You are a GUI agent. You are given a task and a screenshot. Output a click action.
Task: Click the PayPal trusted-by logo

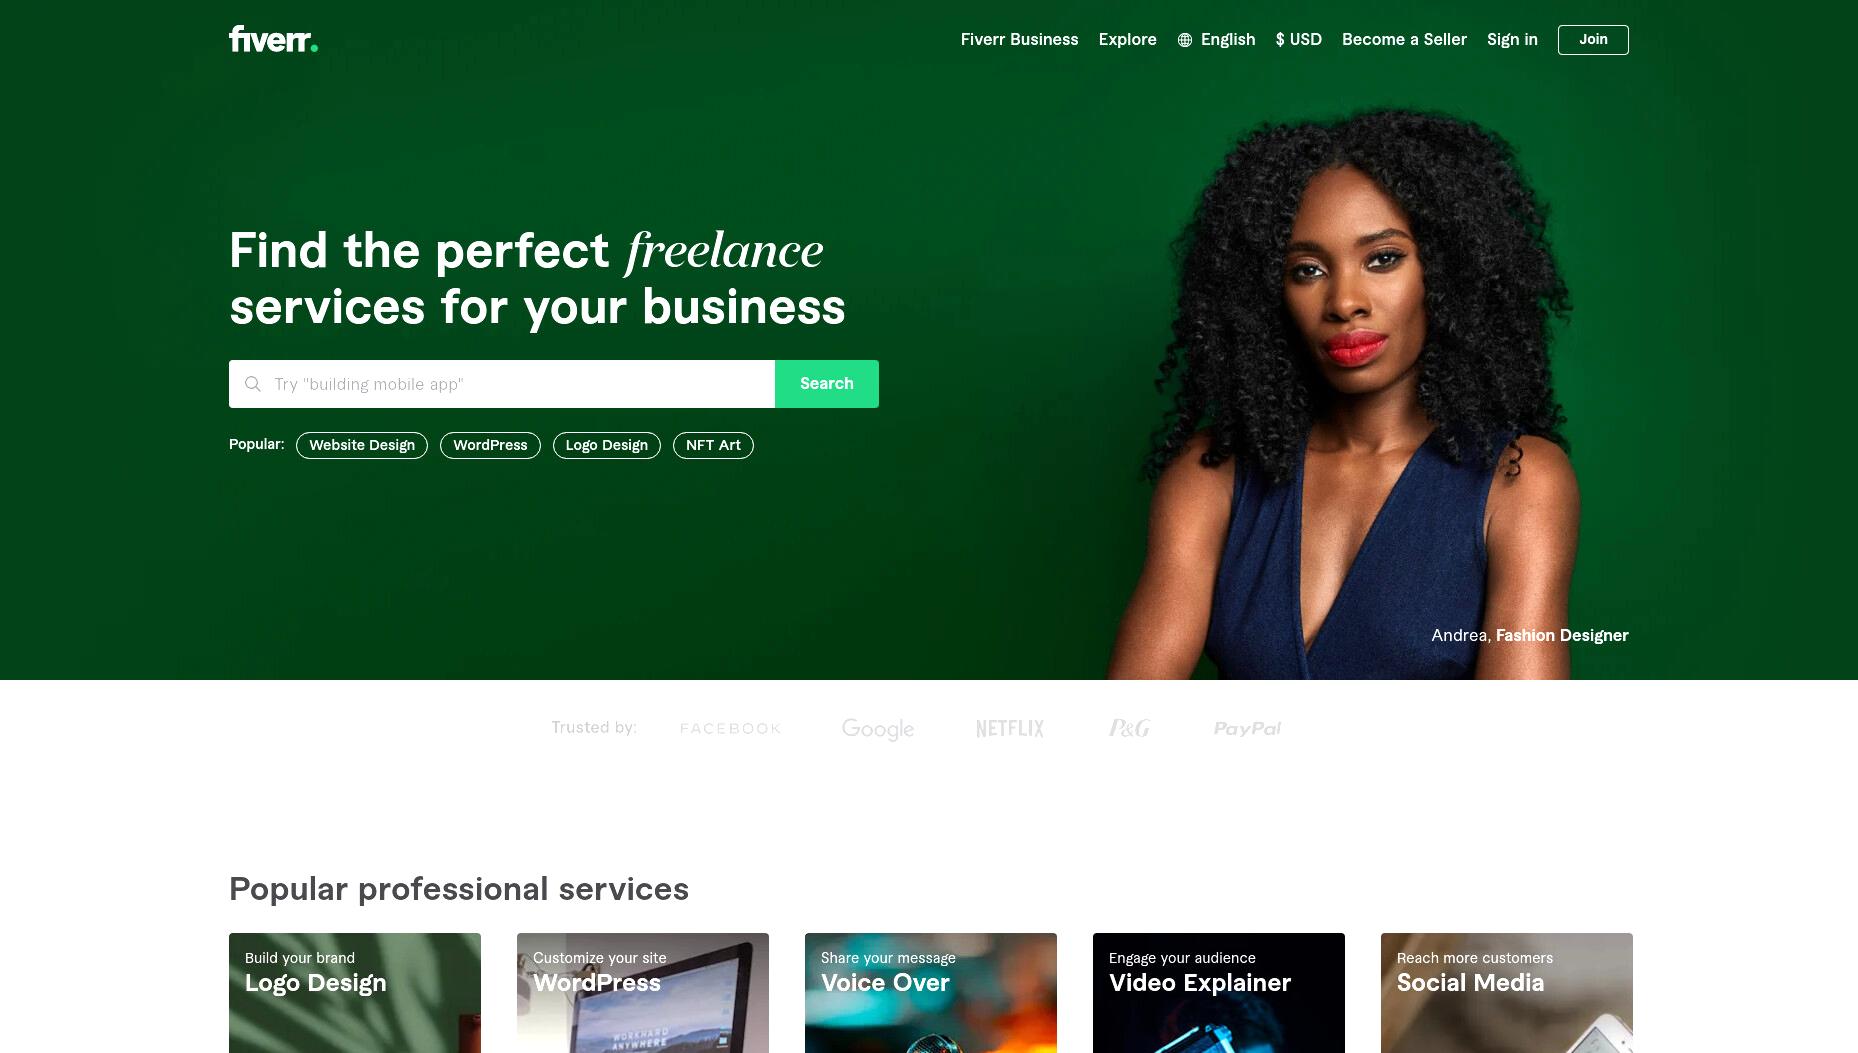(x=1247, y=728)
